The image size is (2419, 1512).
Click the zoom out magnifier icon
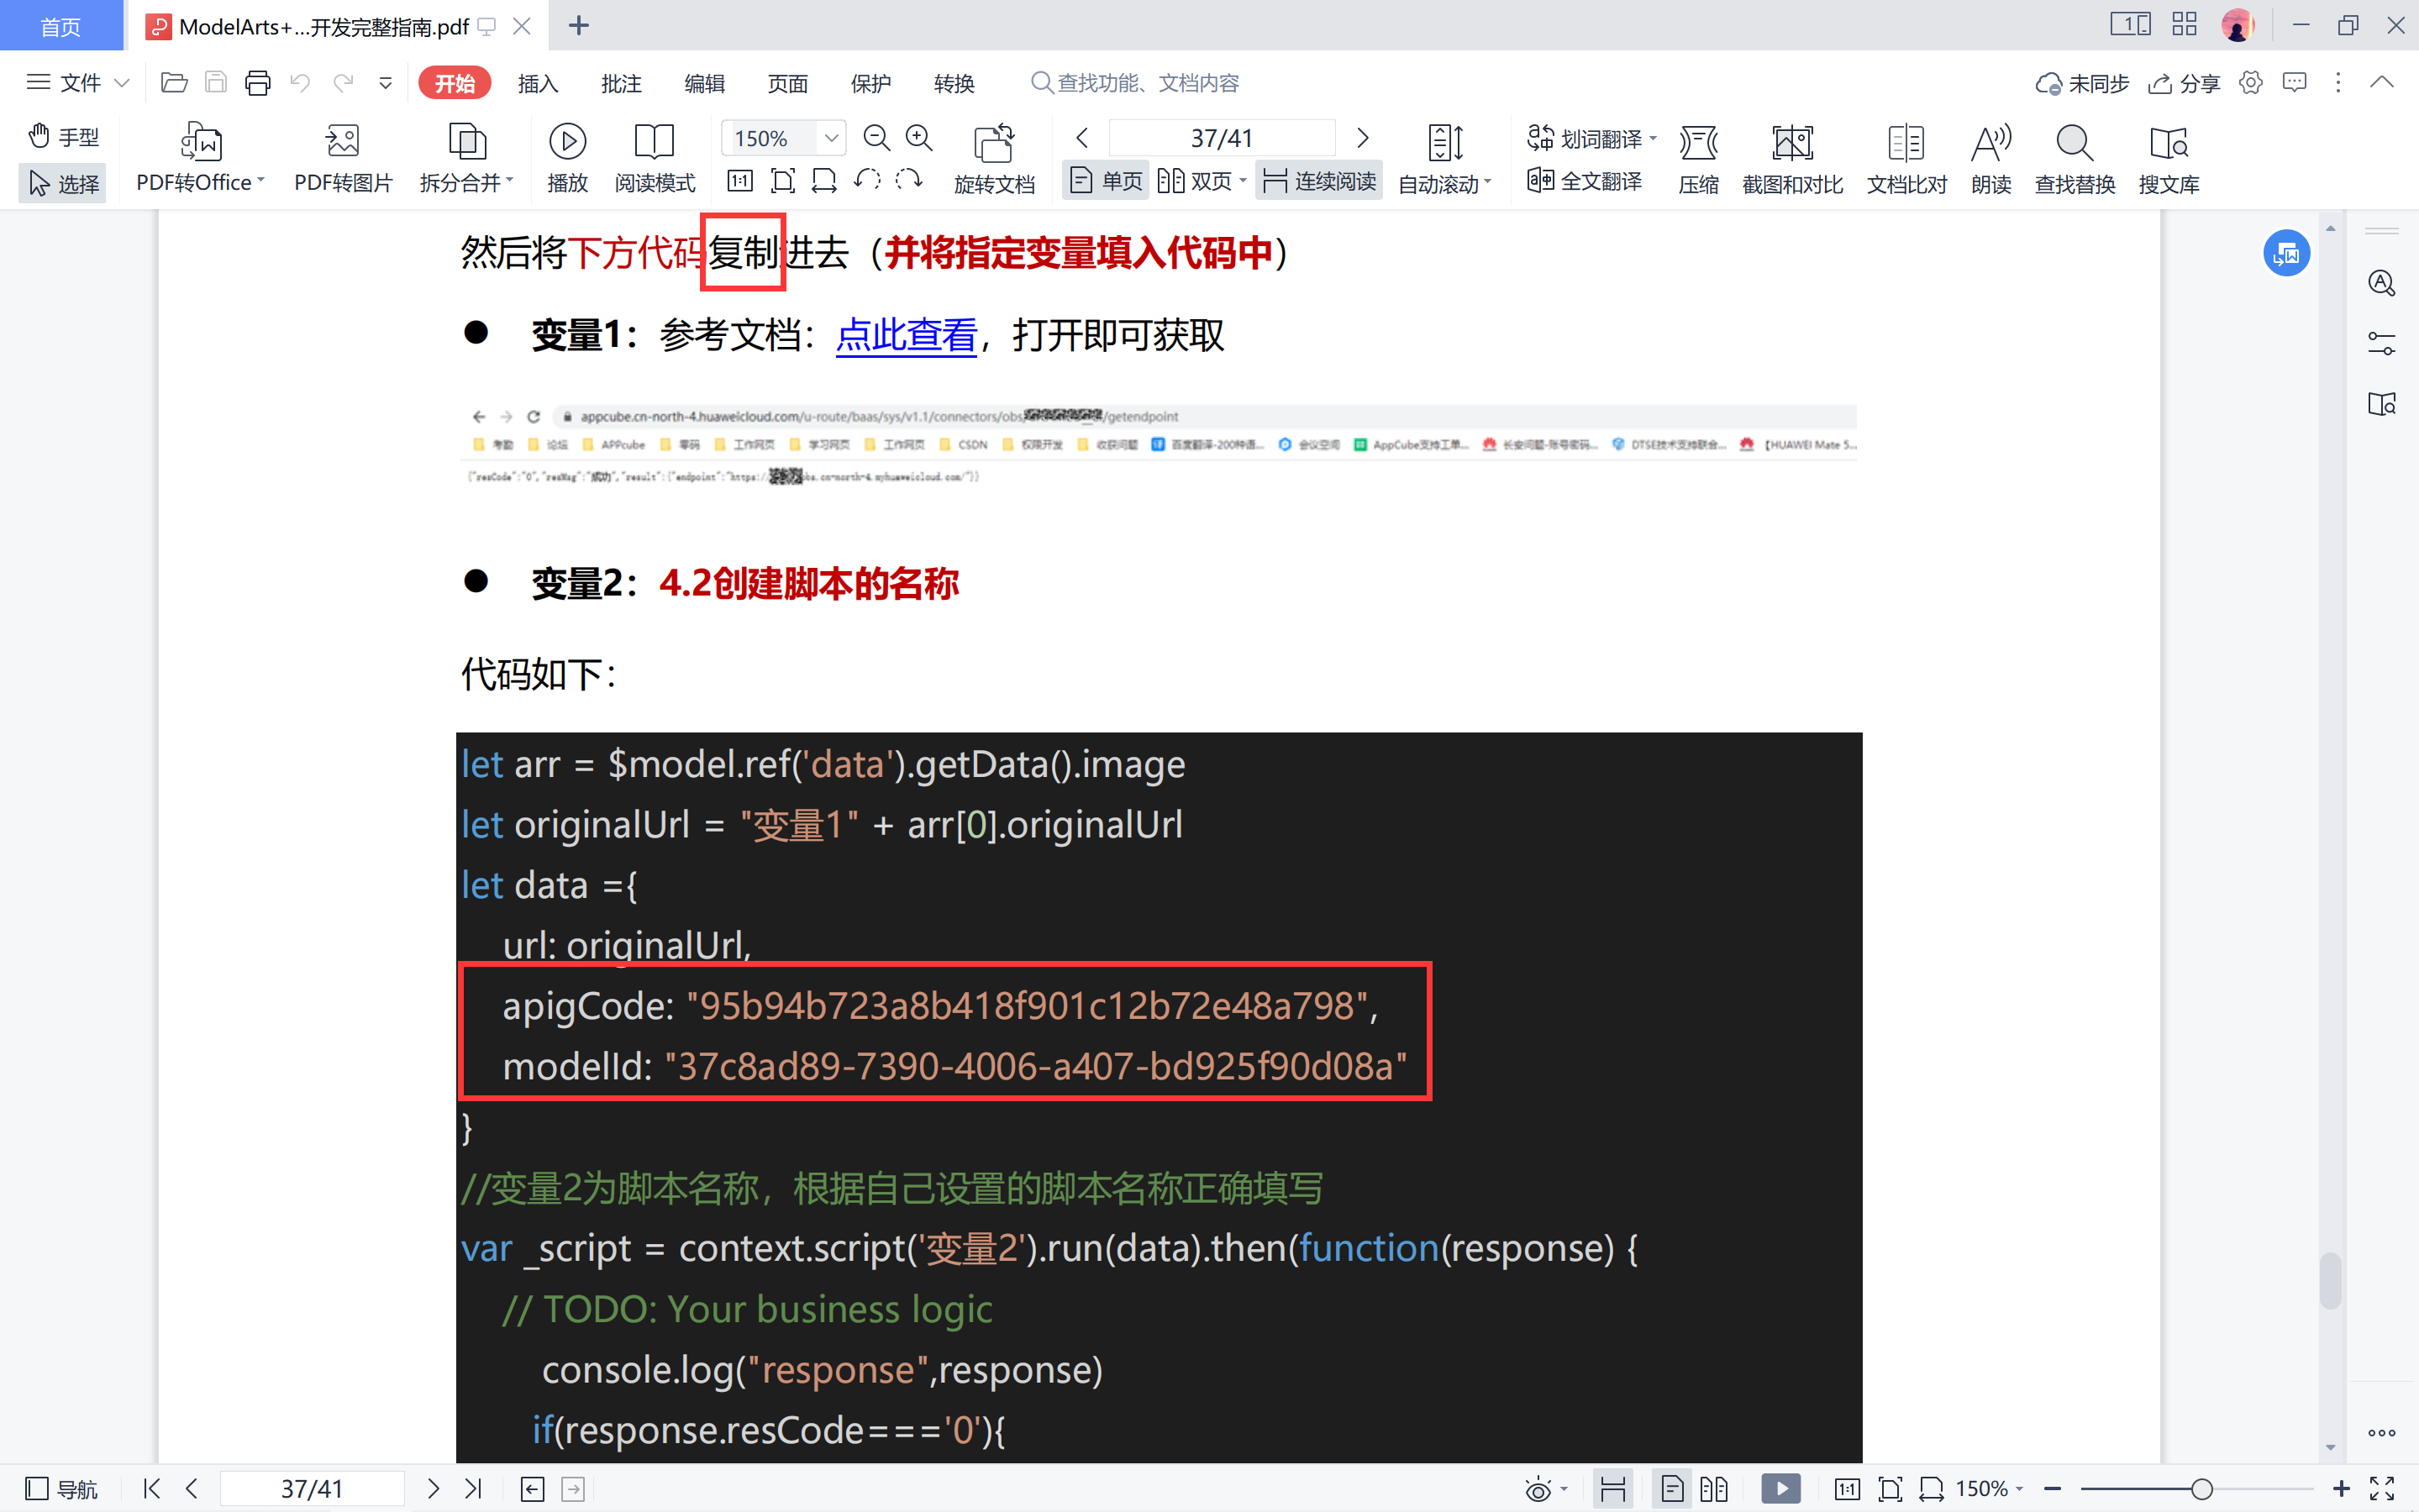click(x=876, y=138)
